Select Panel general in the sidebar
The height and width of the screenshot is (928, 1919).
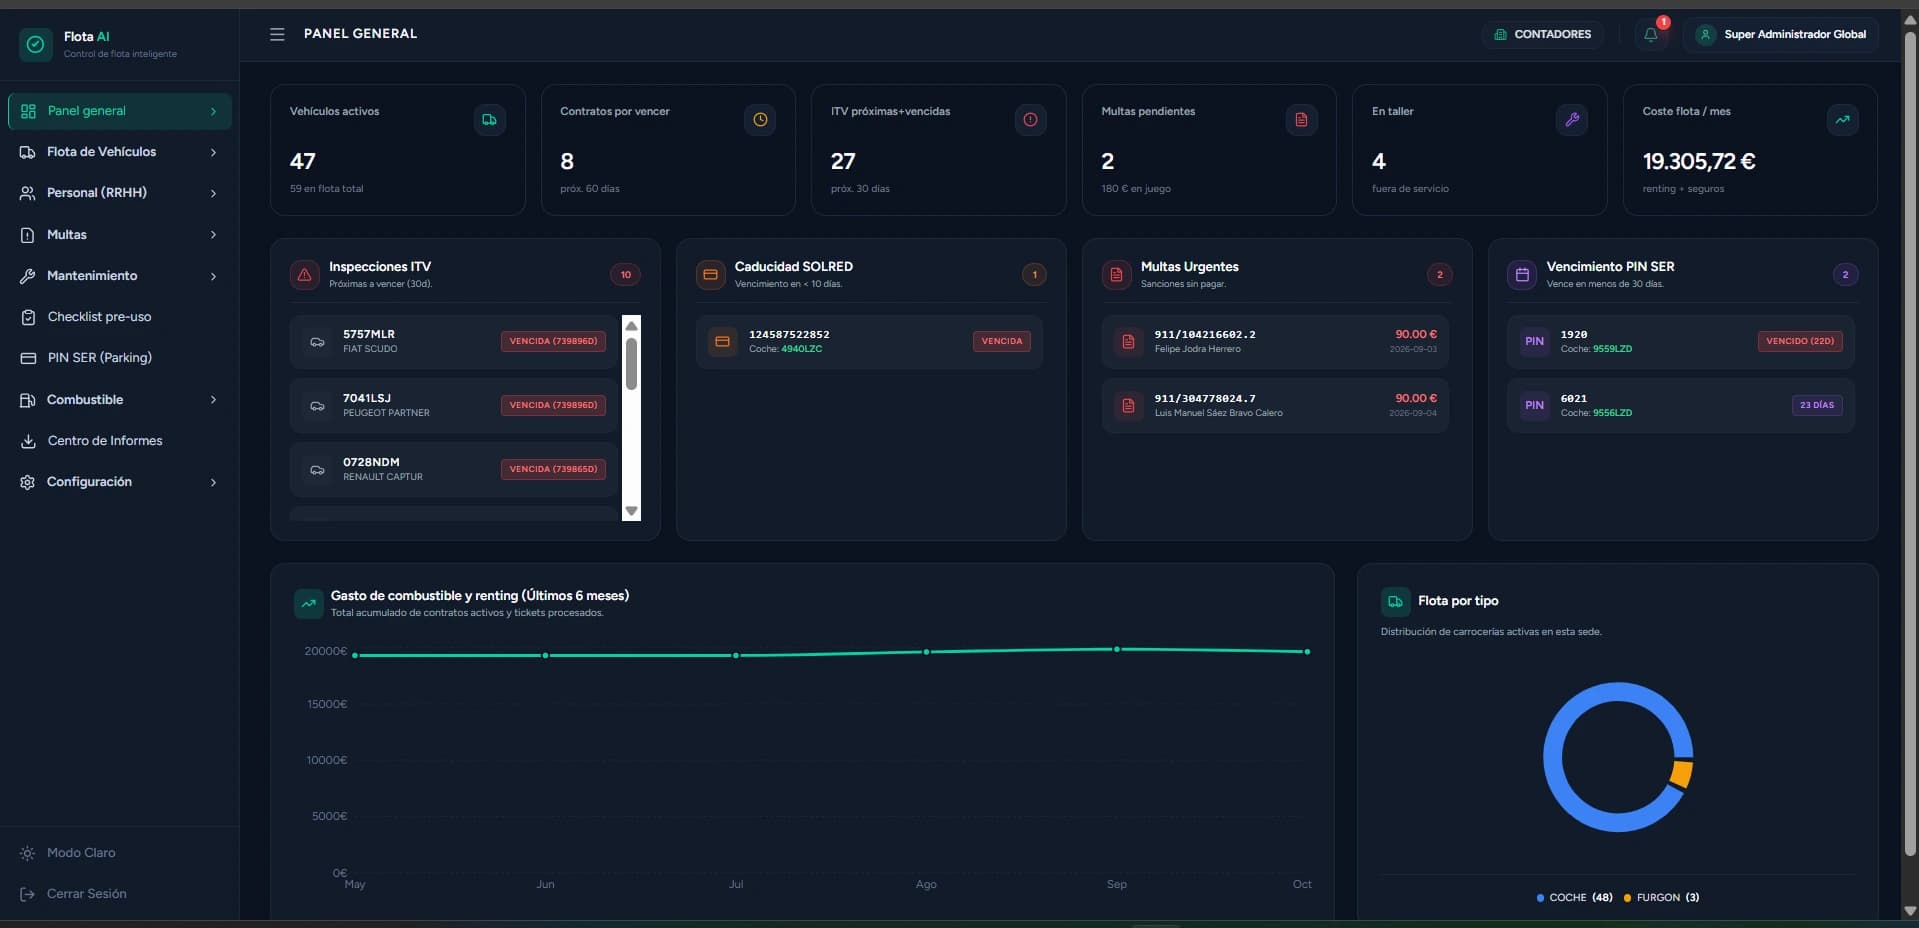click(120, 111)
